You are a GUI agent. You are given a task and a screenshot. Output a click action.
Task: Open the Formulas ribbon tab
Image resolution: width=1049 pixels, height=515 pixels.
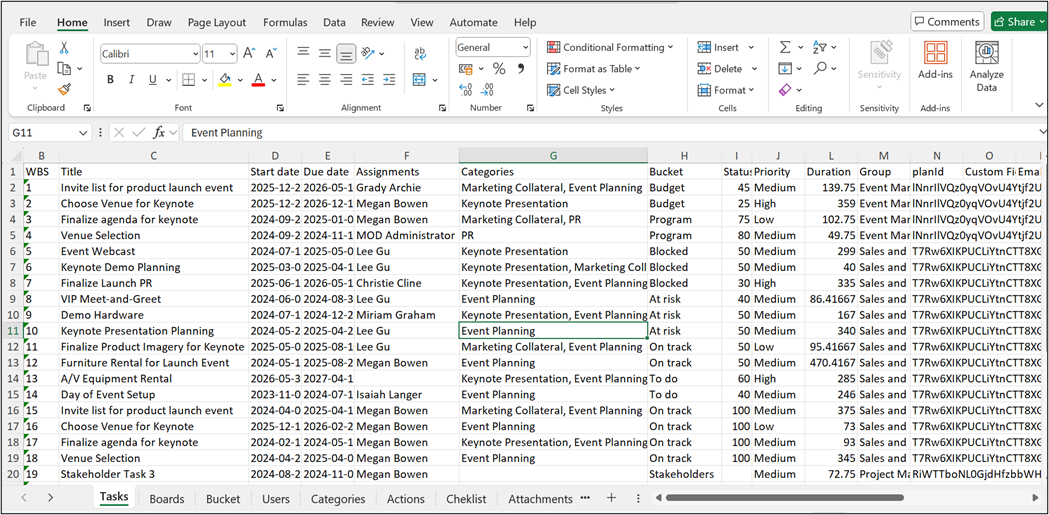tap(285, 22)
